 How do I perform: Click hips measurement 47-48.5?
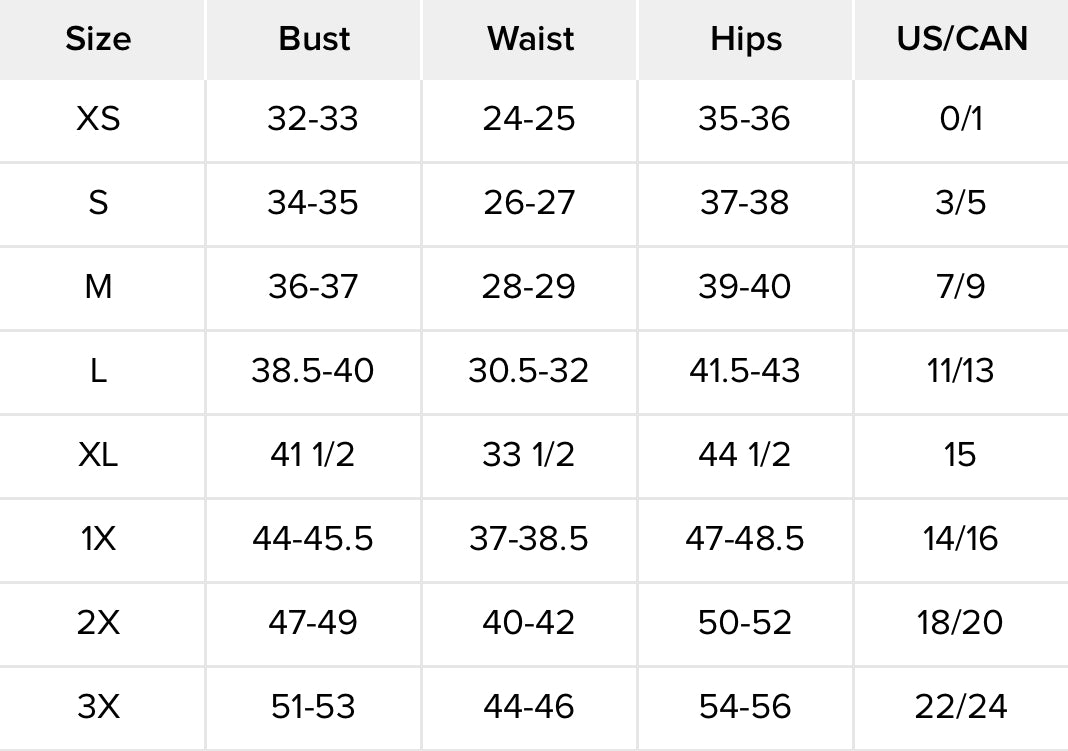(x=745, y=539)
